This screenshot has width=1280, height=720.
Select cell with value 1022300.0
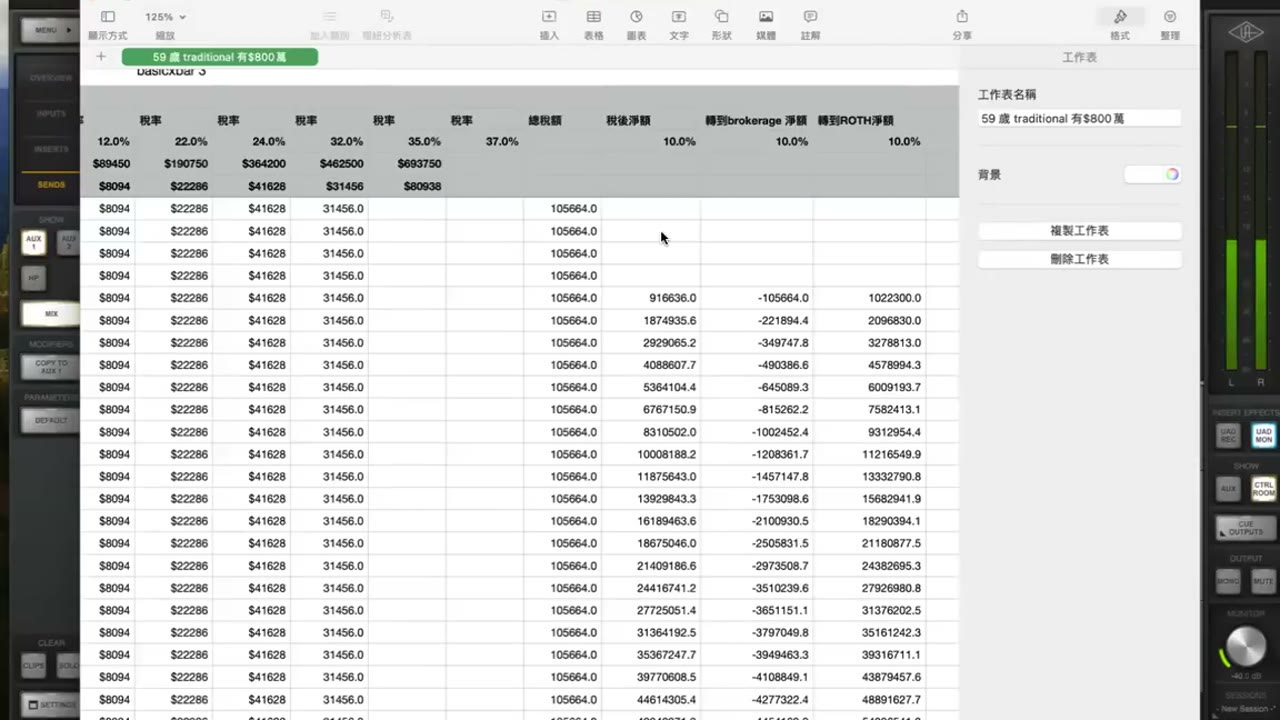[870, 298]
